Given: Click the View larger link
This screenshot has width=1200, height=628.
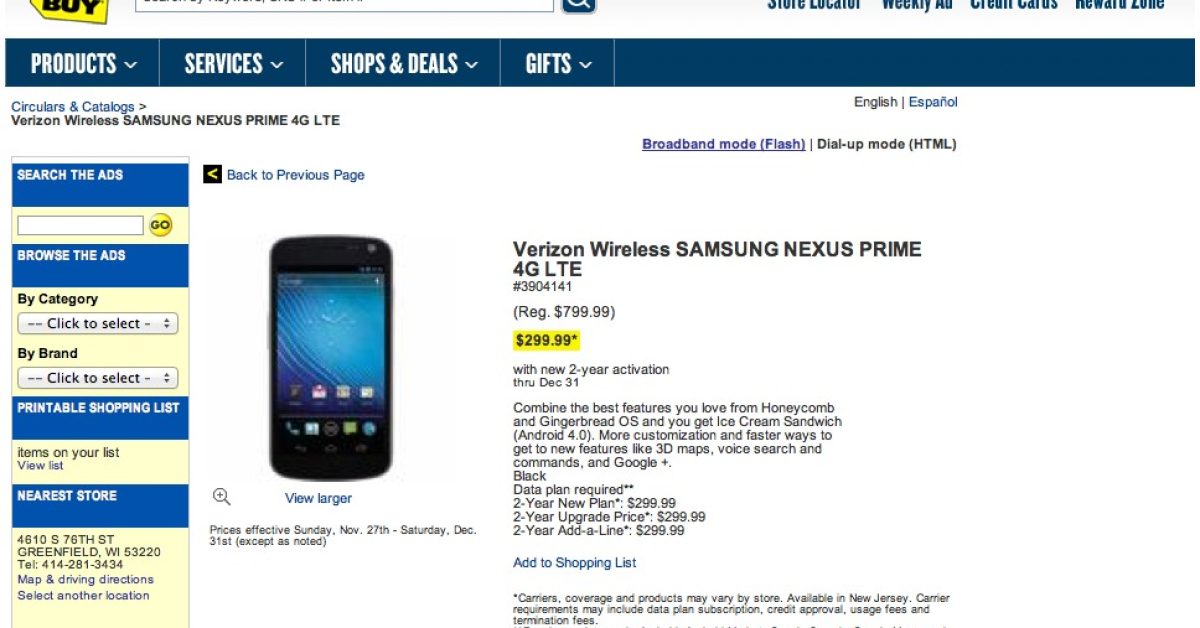Looking at the screenshot, I should [x=318, y=498].
